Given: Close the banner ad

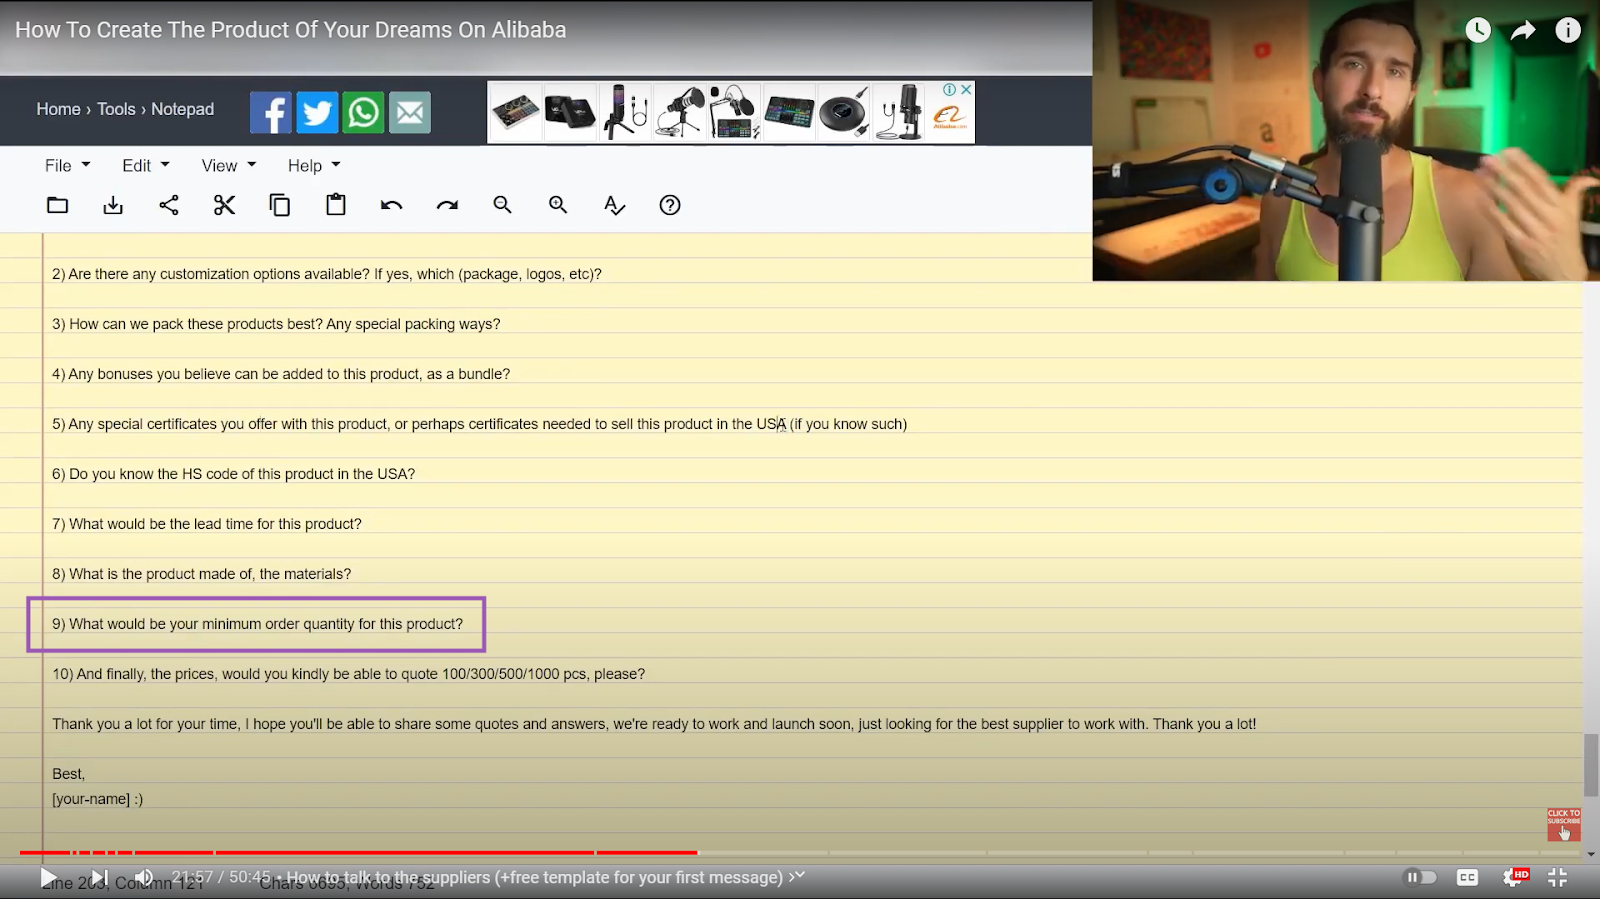Looking at the screenshot, I should point(966,89).
